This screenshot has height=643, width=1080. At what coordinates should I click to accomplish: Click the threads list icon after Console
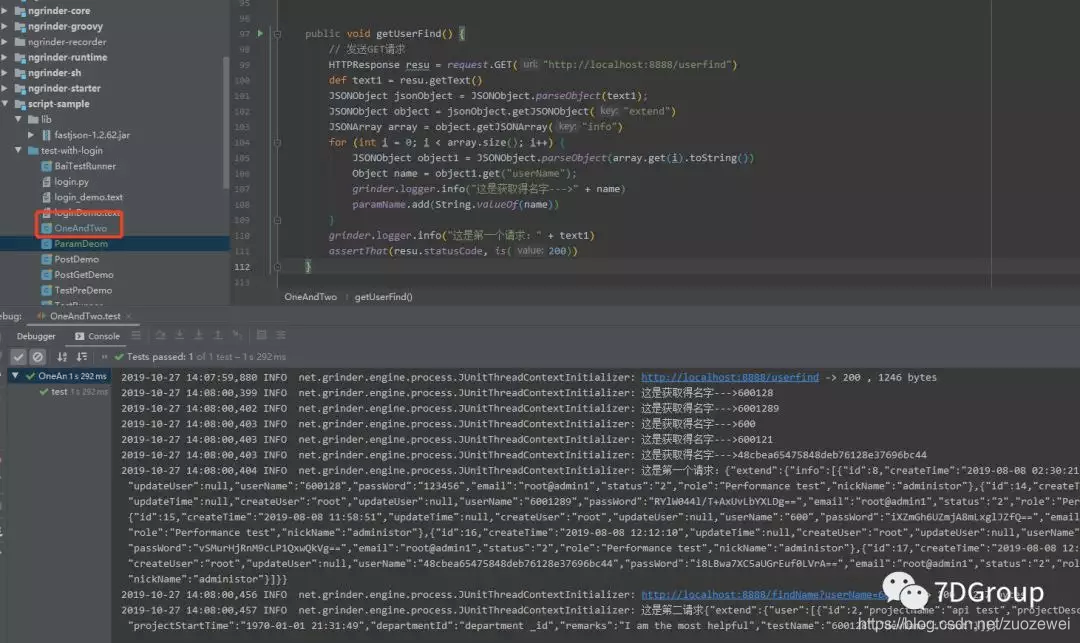coord(136,335)
